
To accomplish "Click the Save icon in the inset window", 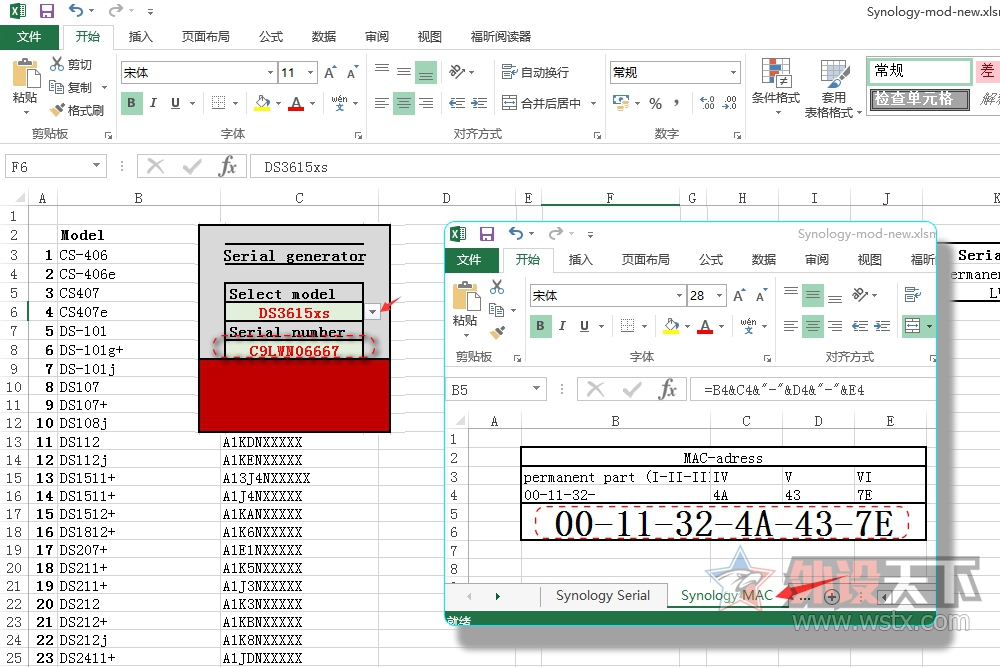I will click(487, 234).
